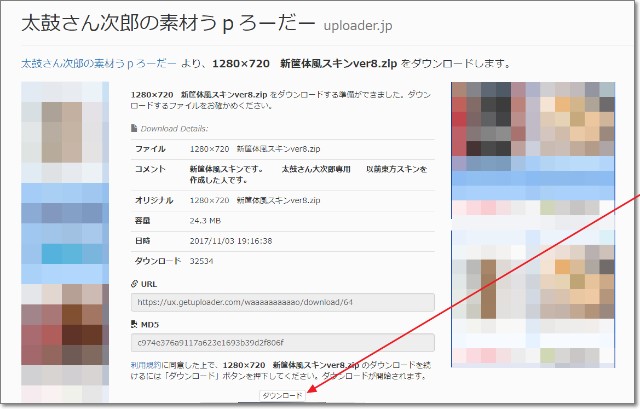The height and width of the screenshot is (409, 640).
Task: Click the chain link icon beside URL
Action: click(x=136, y=284)
